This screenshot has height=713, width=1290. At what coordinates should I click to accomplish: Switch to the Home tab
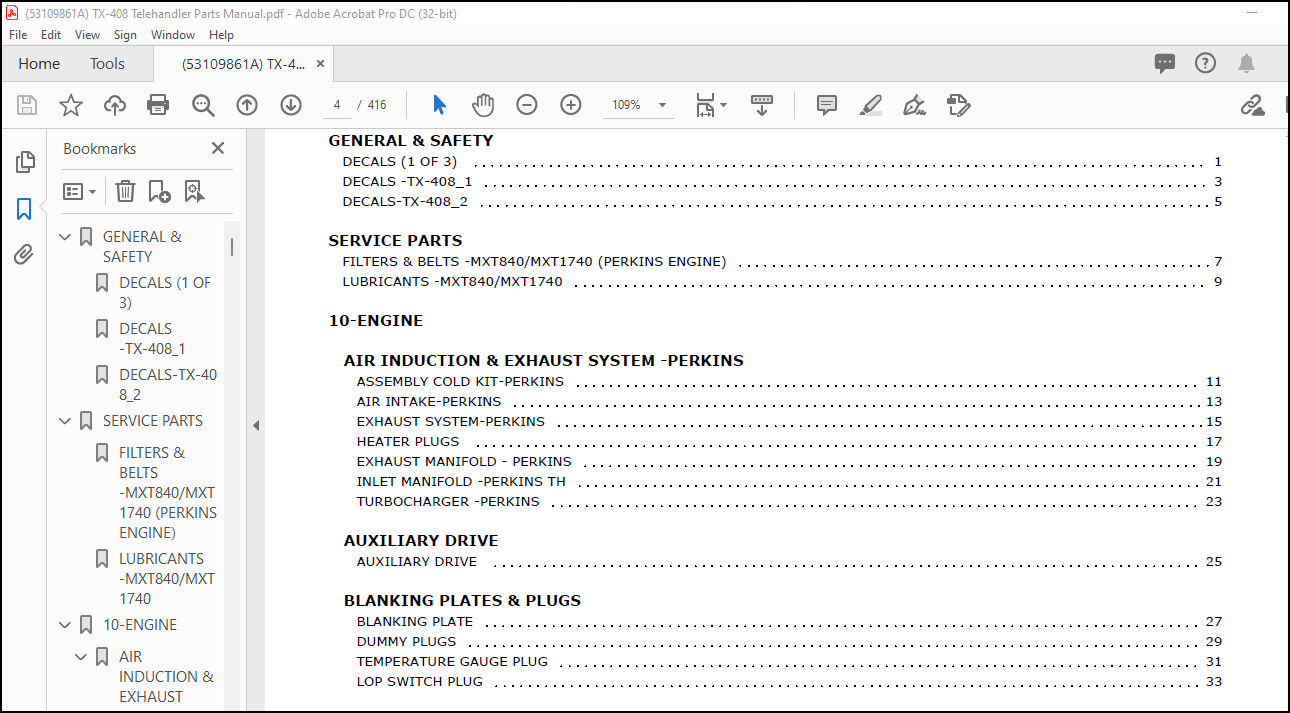39,63
